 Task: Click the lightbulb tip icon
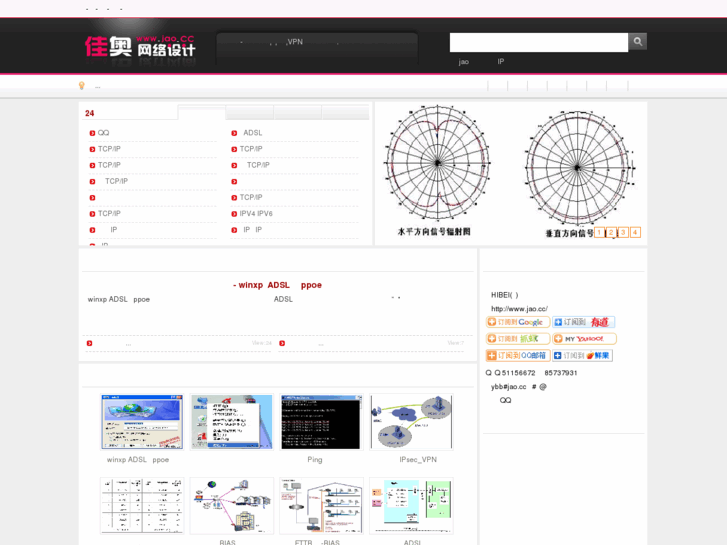pyautogui.click(x=82, y=85)
